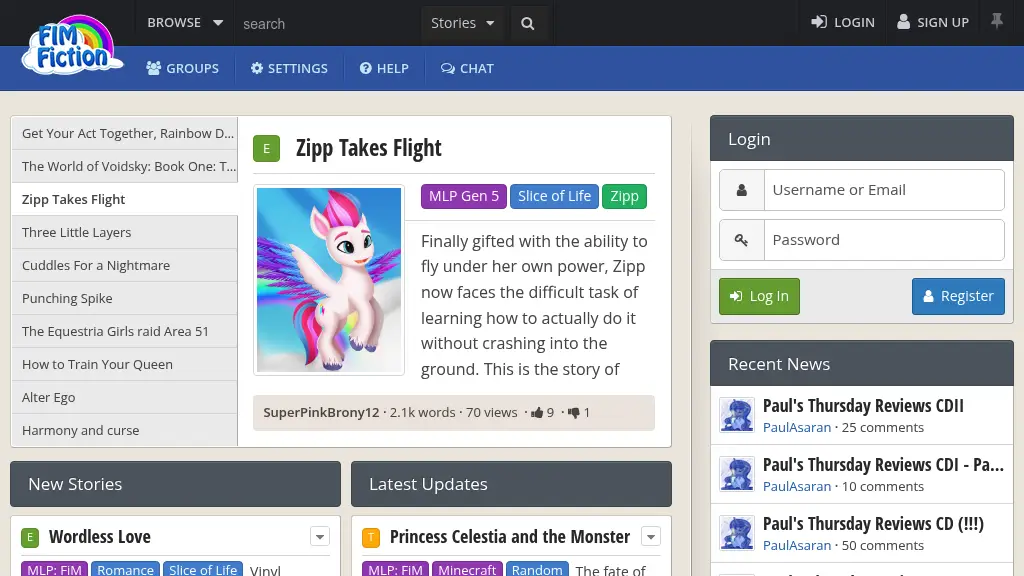Click the E rating badge beside Zipp Takes Flight
The width and height of the screenshot is (1024, 576).
pyautogui.click(x=266, y=149)
